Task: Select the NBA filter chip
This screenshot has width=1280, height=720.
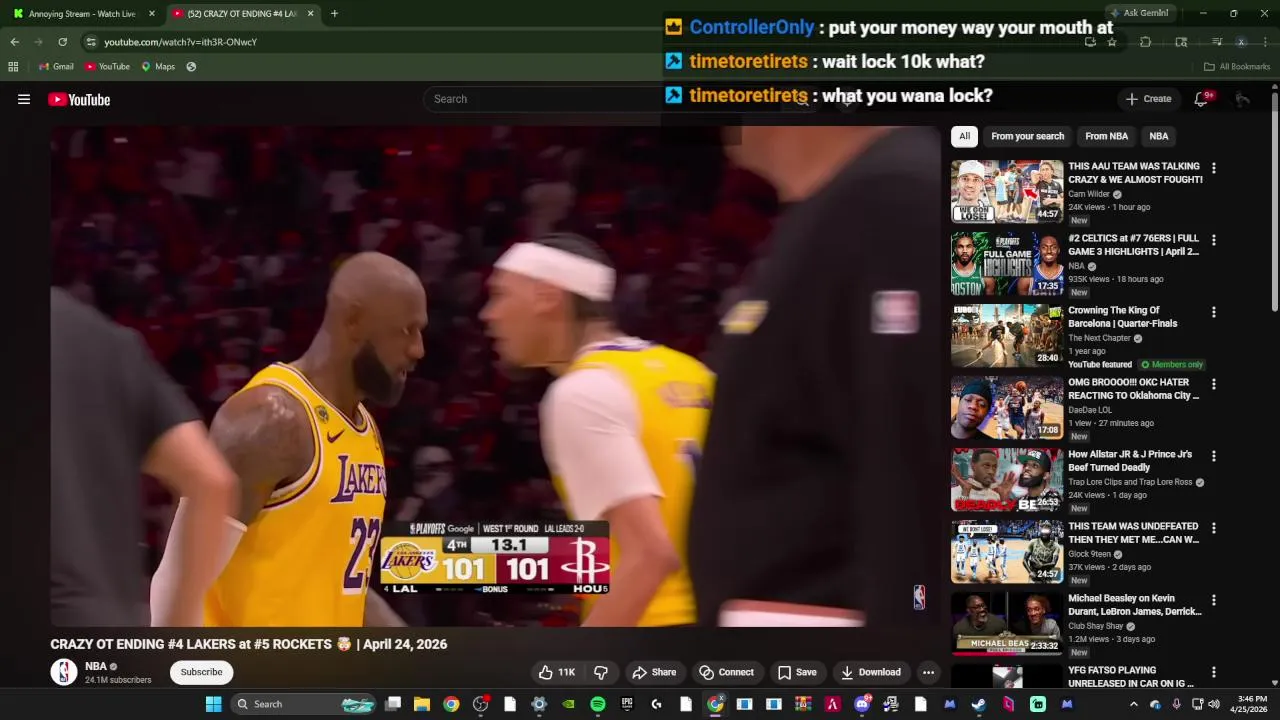Action: tap(1158, 136)
